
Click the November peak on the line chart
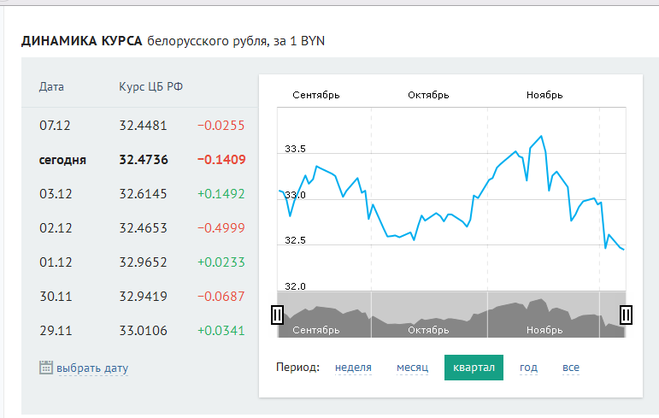point(541,136)
